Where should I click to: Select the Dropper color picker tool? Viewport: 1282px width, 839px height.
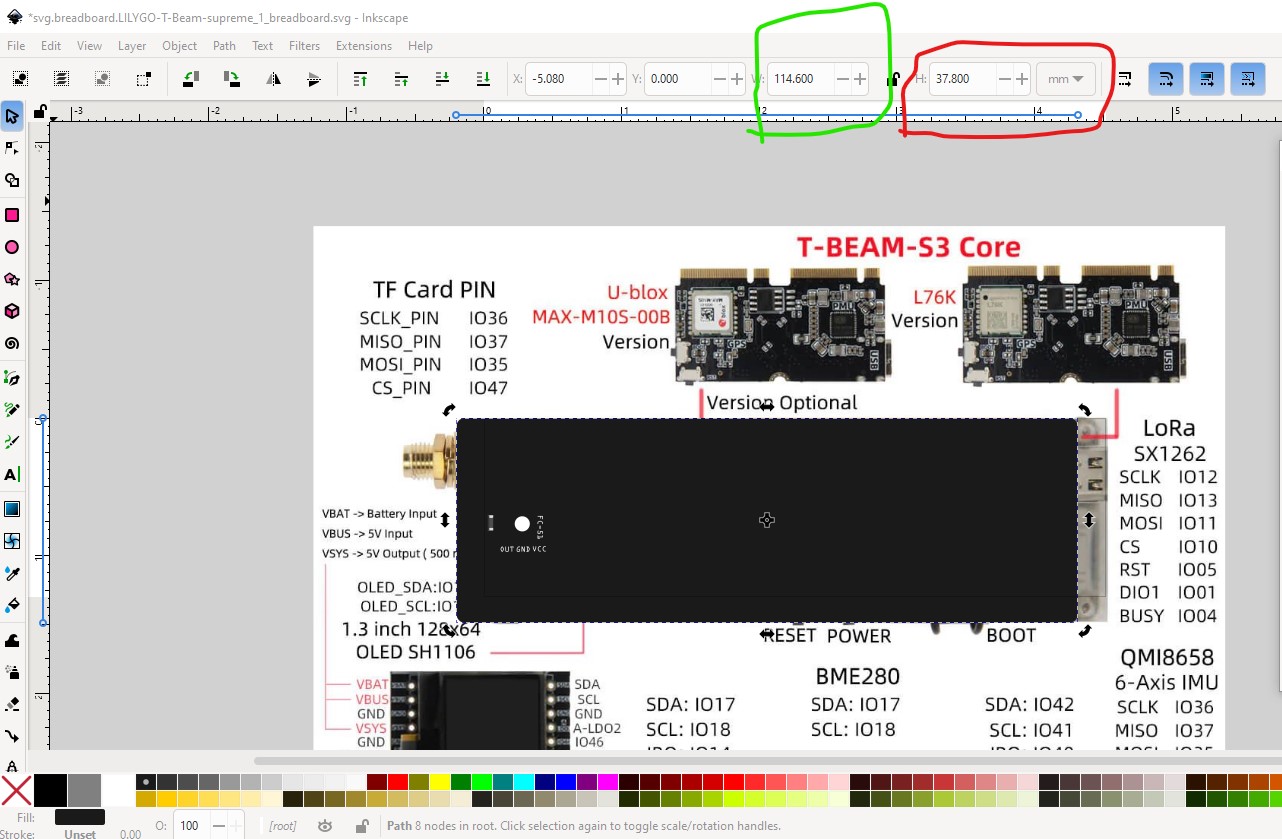click(x=12, y=573)
